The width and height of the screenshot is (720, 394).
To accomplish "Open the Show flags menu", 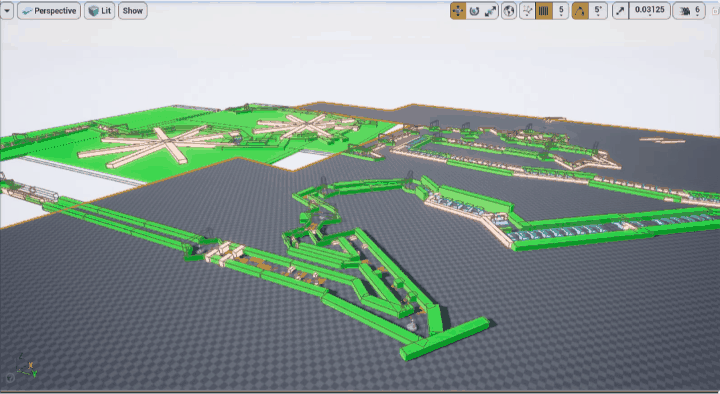I will pos(133,11).
